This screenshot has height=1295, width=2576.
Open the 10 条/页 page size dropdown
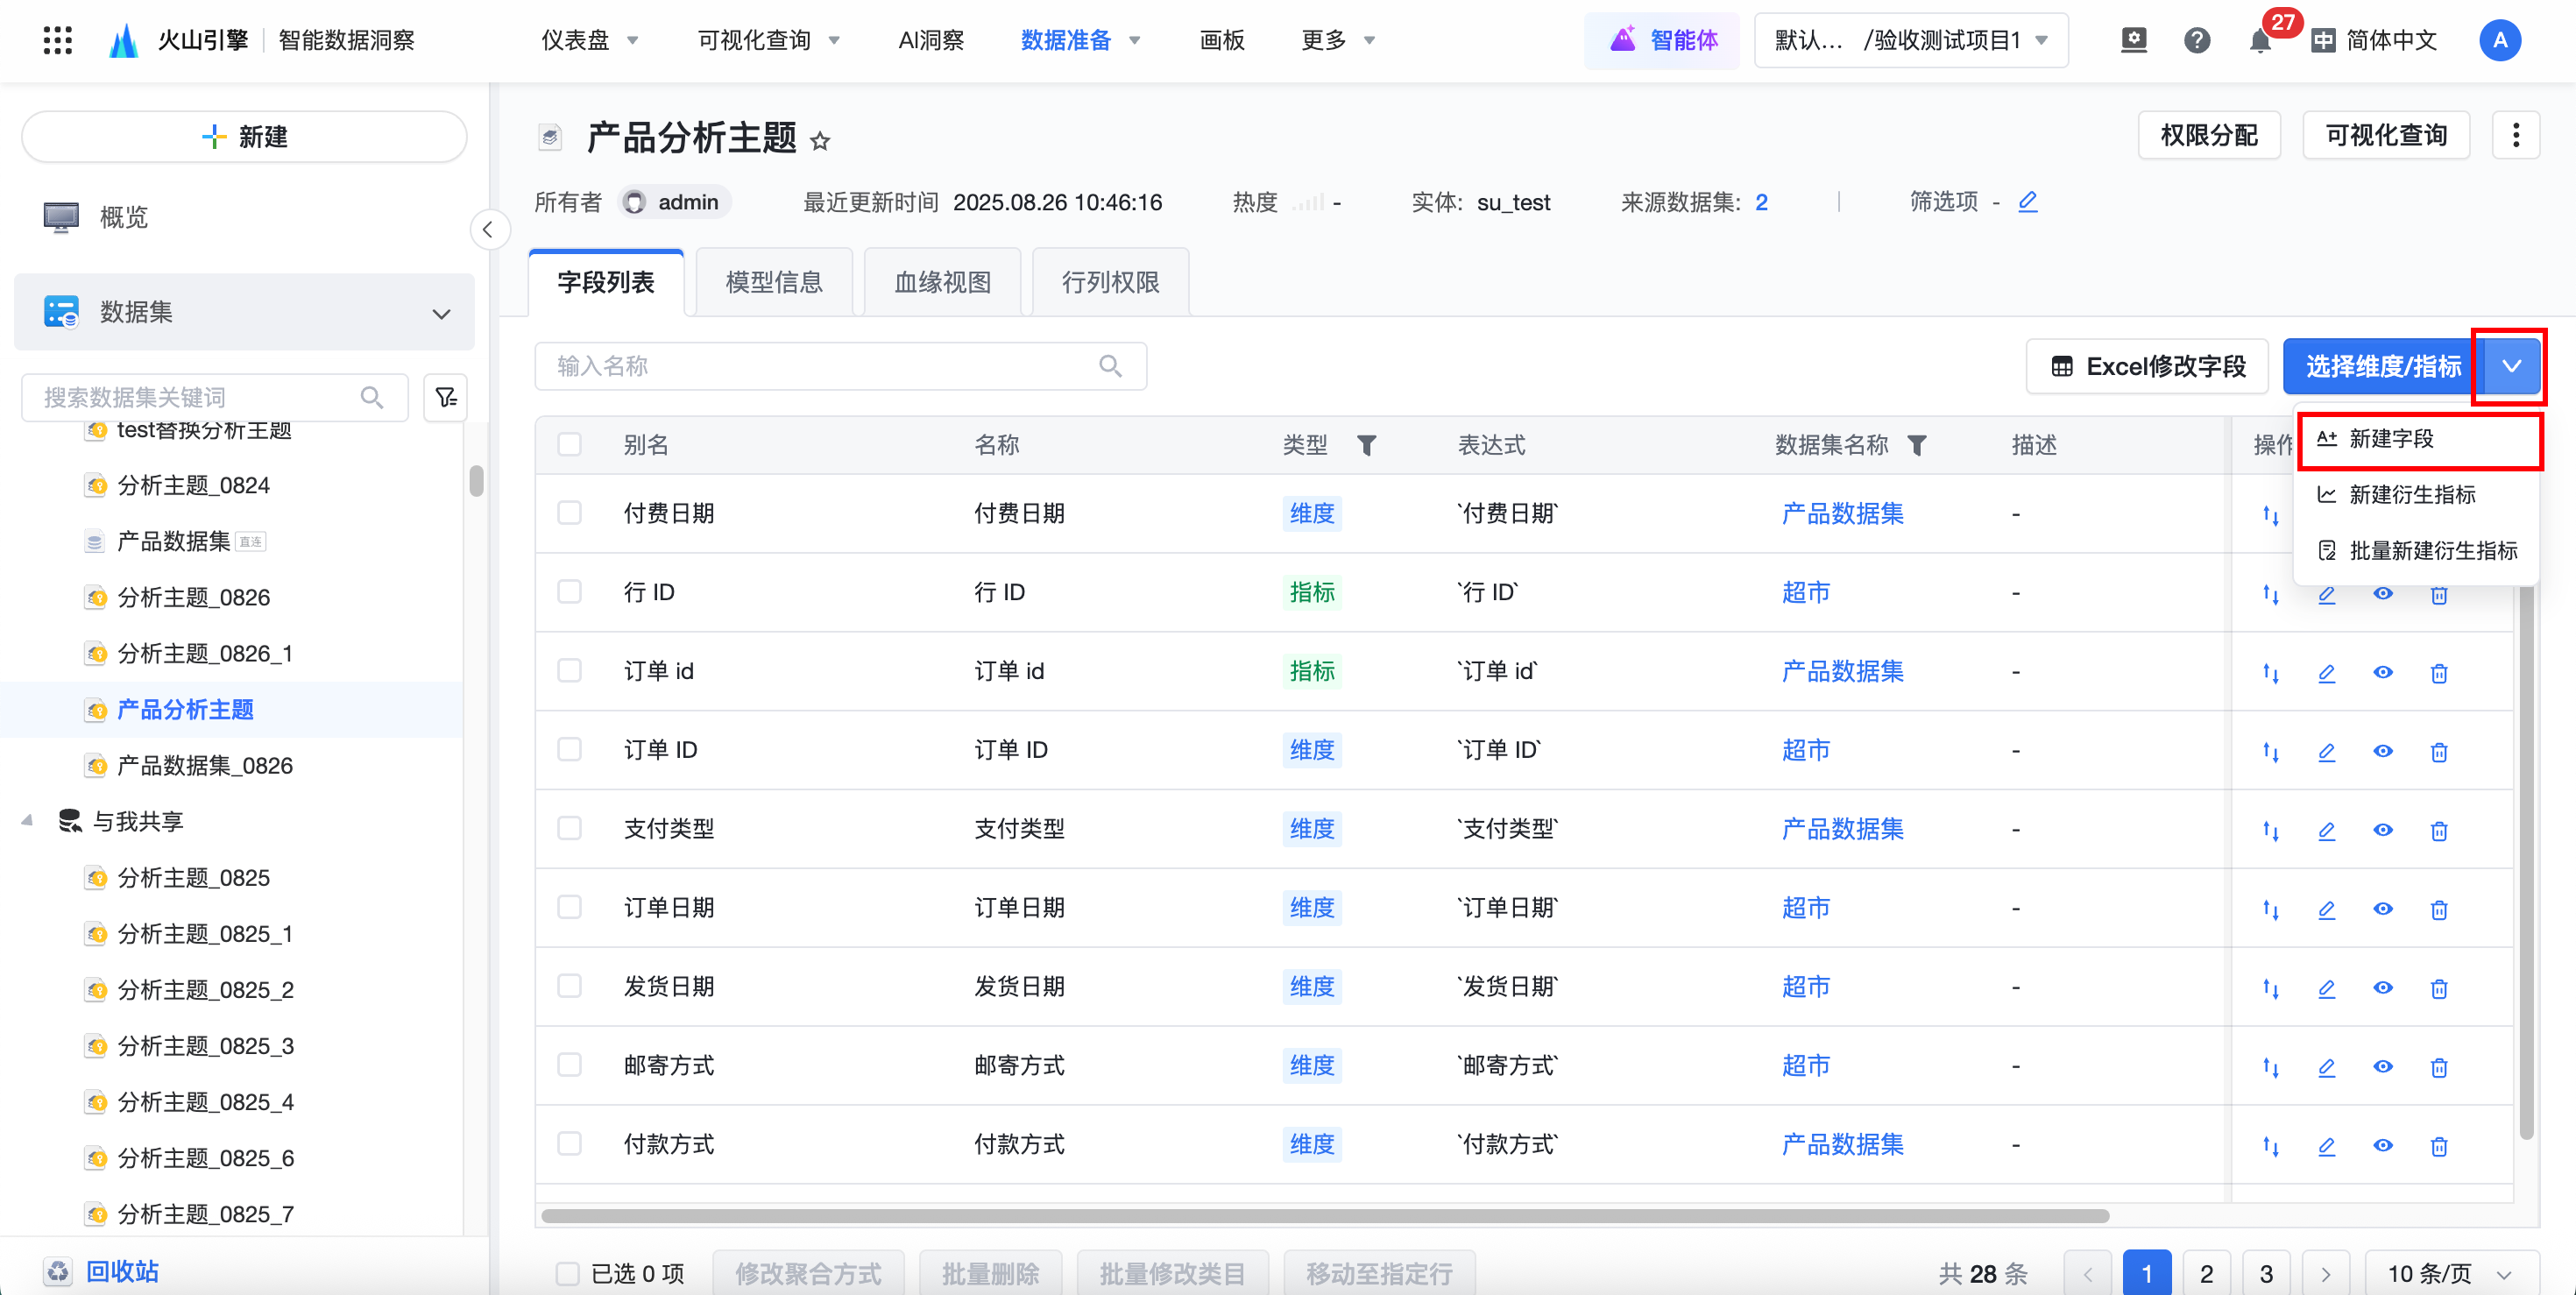pos(2449,1273)
